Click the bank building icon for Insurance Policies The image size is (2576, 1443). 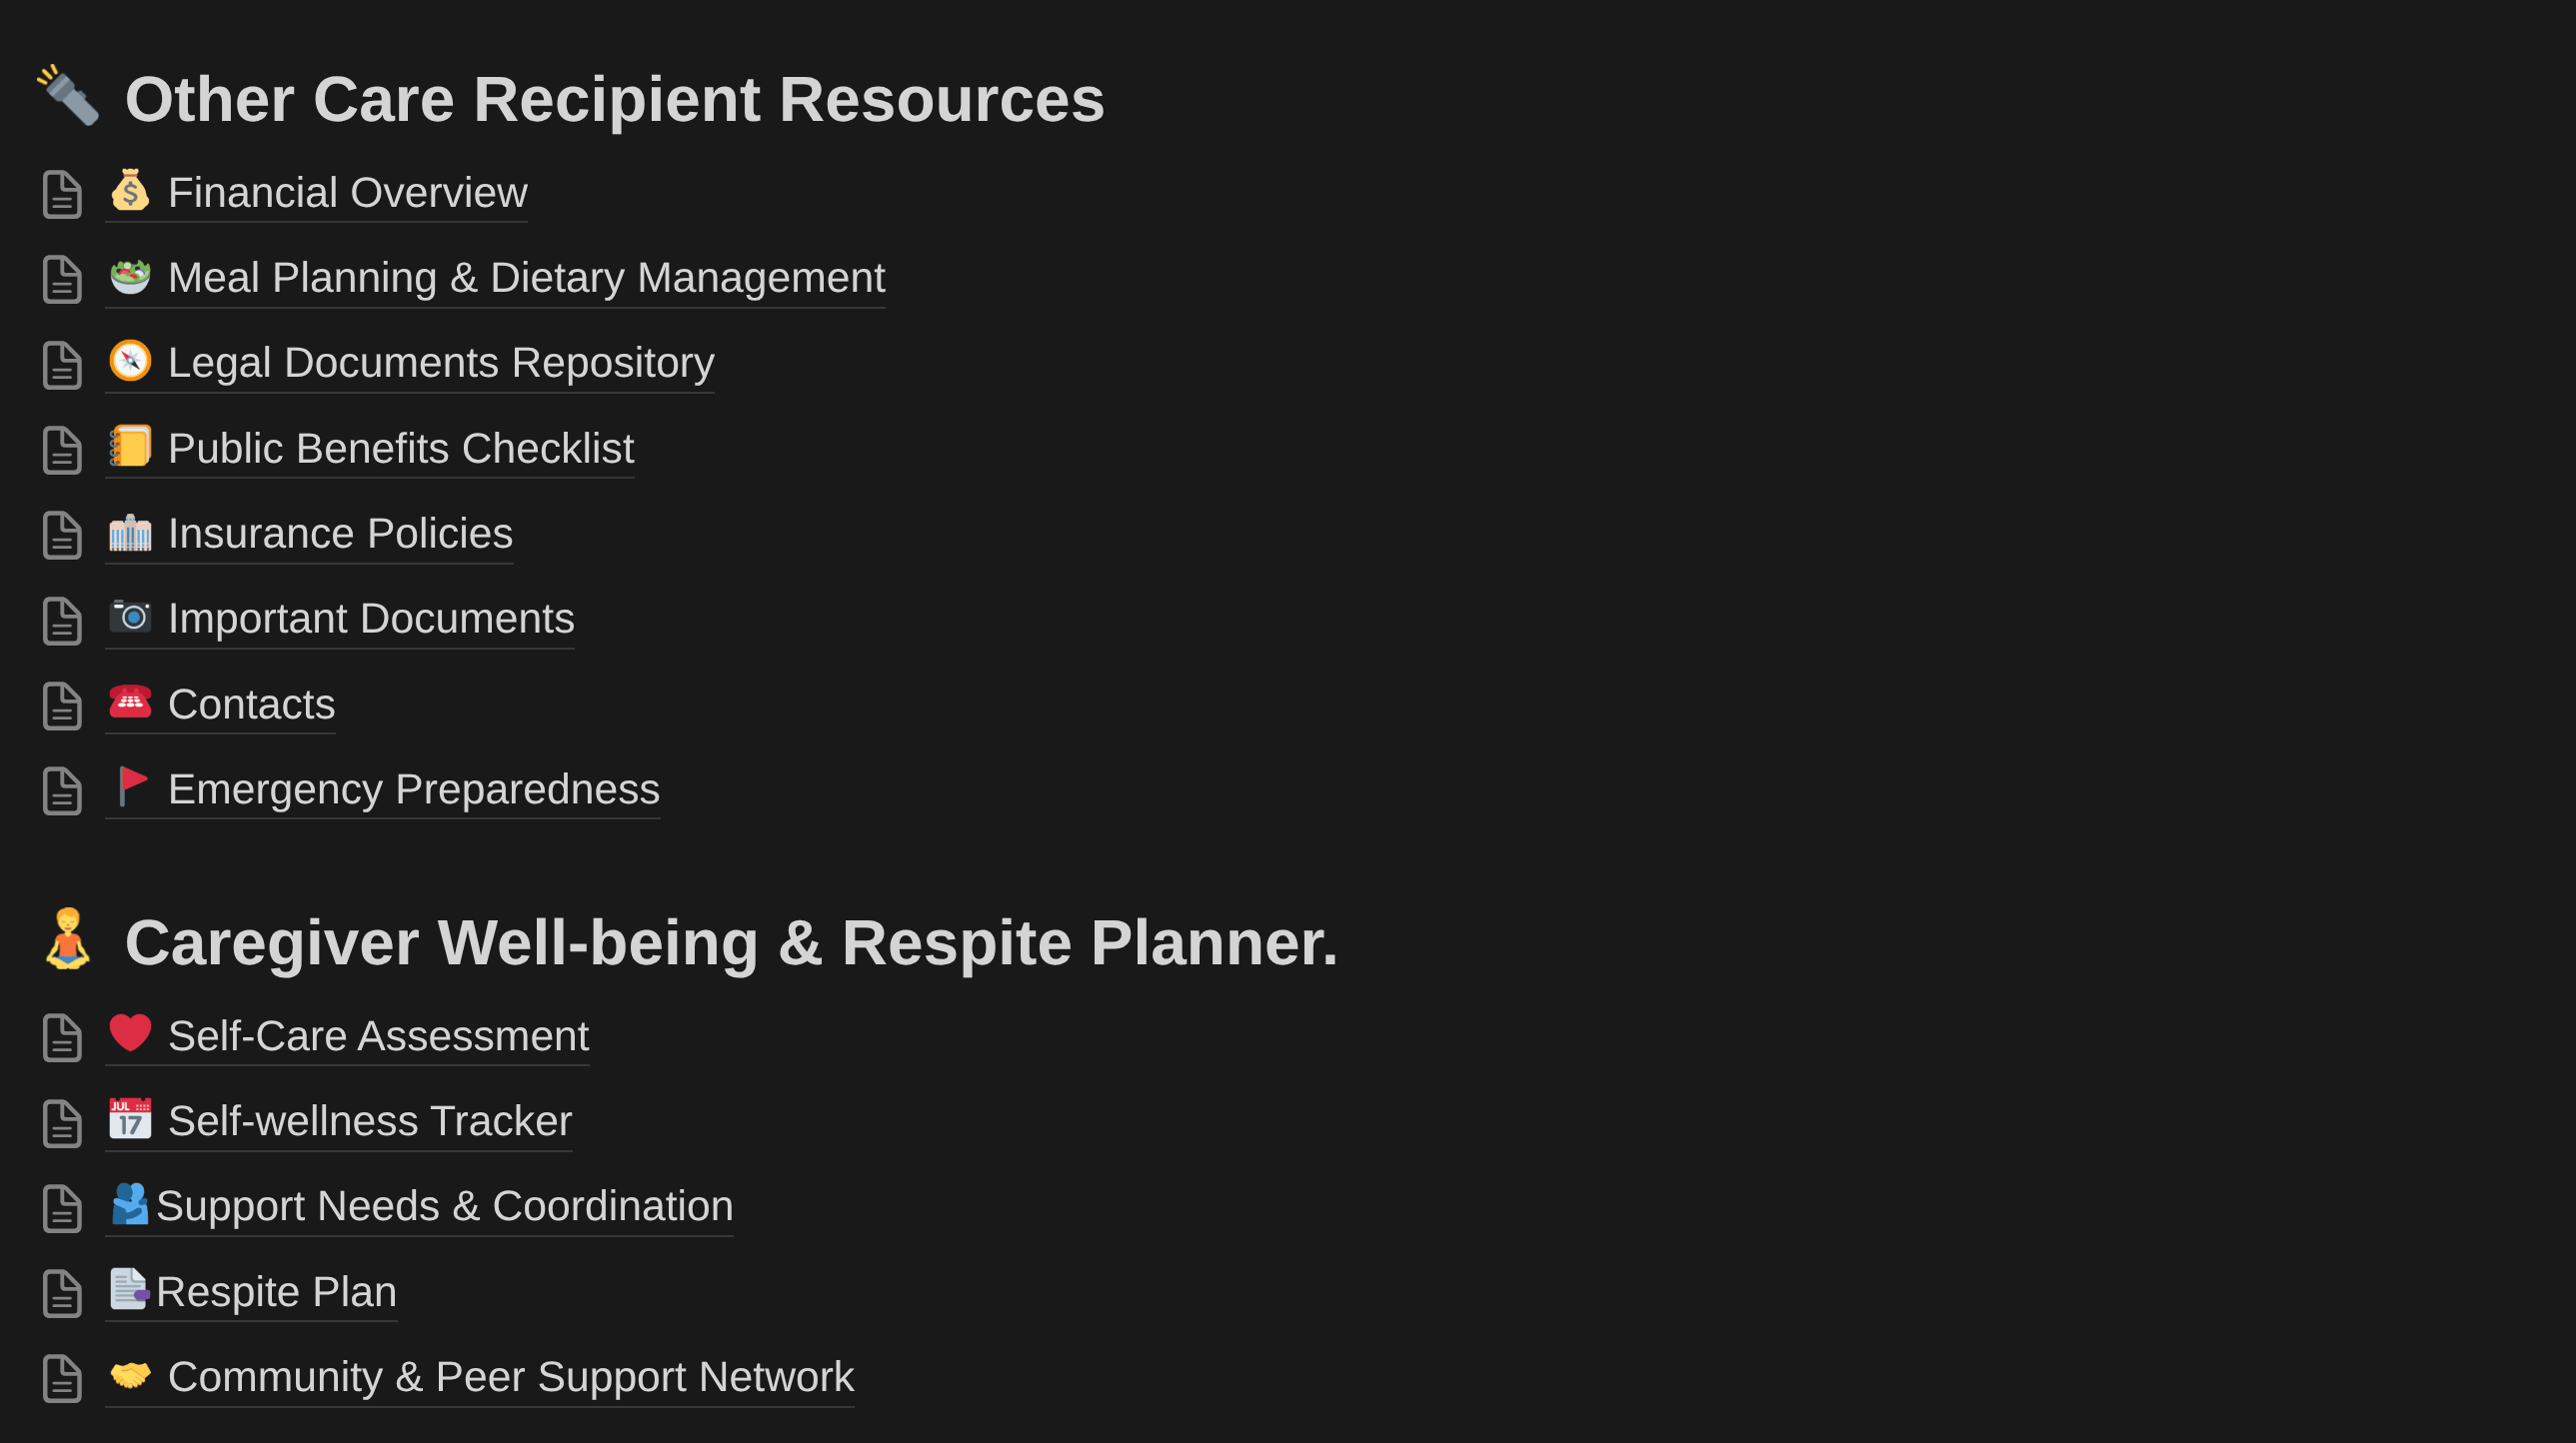coord(130,532)
